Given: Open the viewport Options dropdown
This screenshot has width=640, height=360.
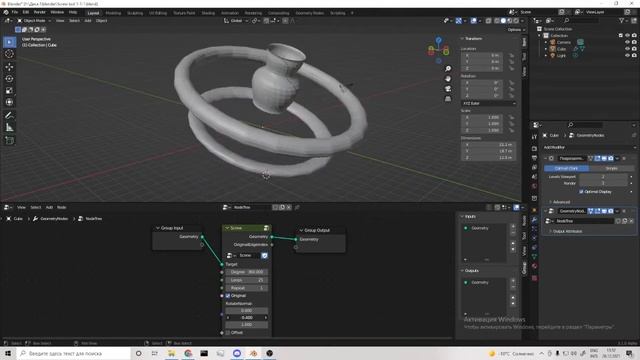Looking at the screenshot, I should (516, 29).
